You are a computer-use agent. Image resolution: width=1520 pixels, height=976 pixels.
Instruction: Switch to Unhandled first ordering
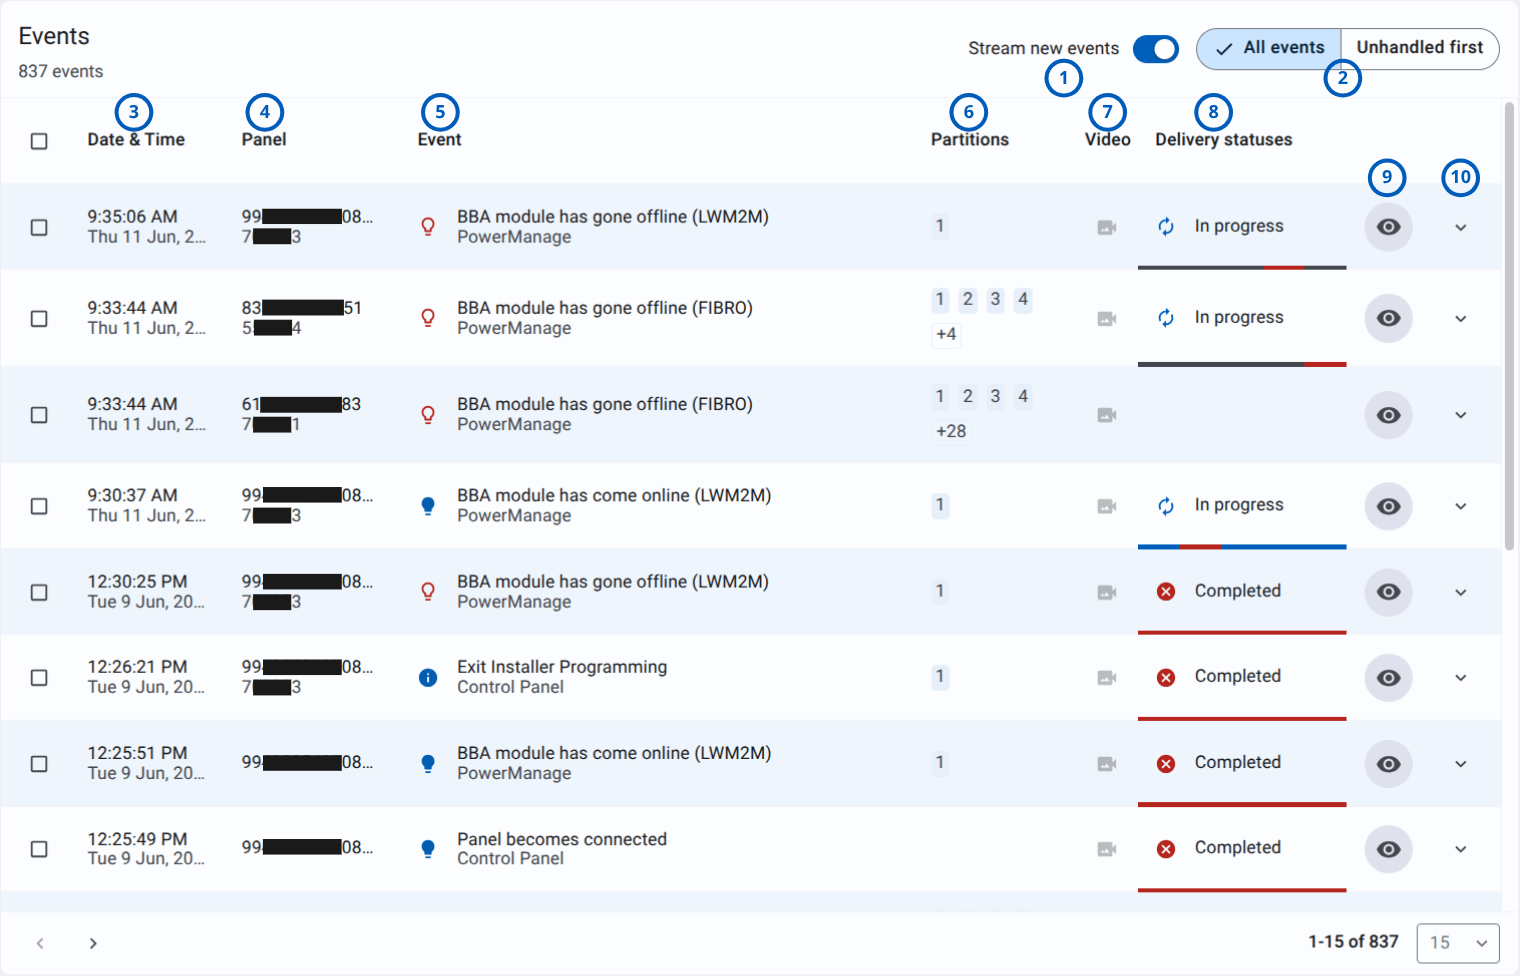point(1420,48)
